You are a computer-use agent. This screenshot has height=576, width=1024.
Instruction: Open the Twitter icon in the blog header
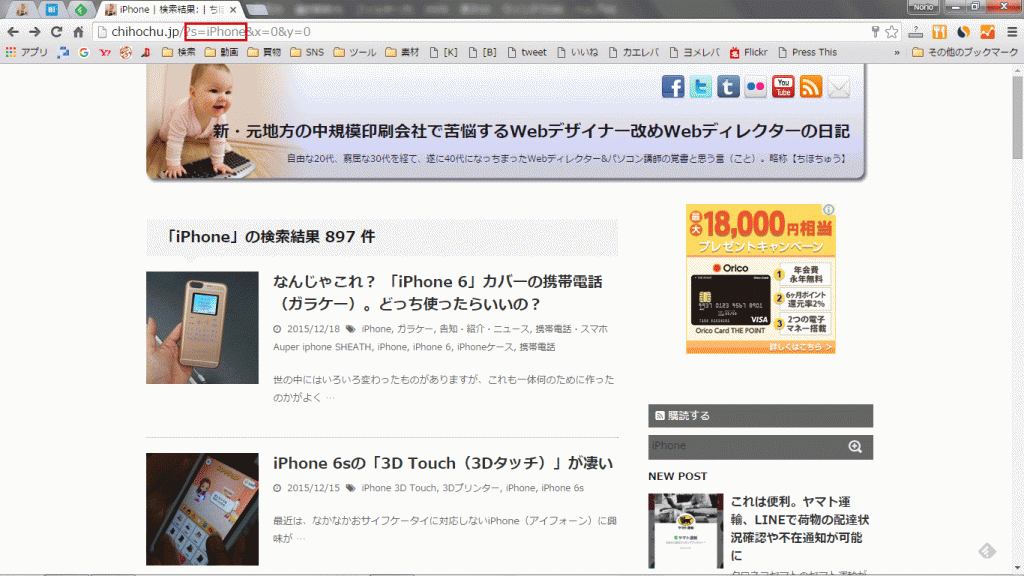tap(701, 87)
